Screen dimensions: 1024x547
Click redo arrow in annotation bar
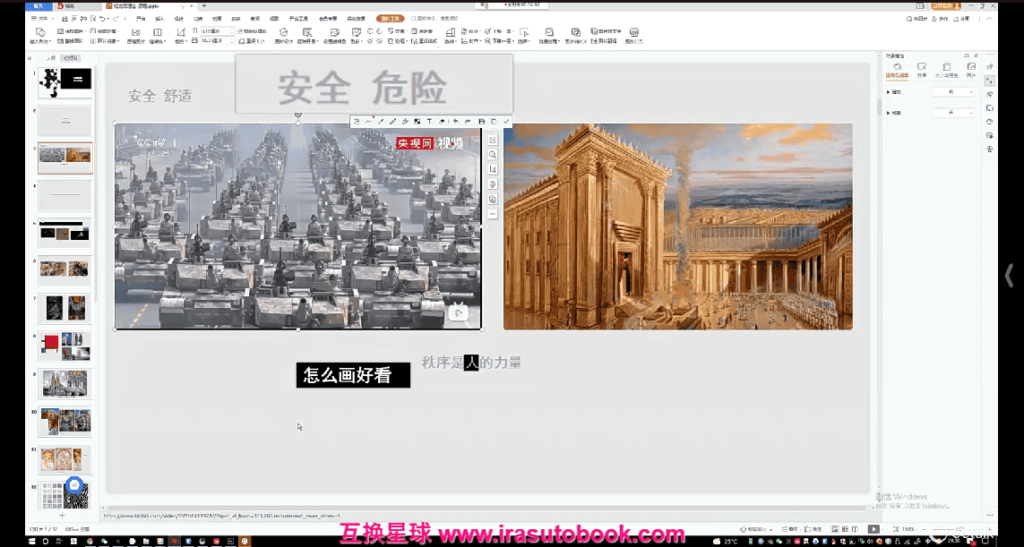point(468,121)
